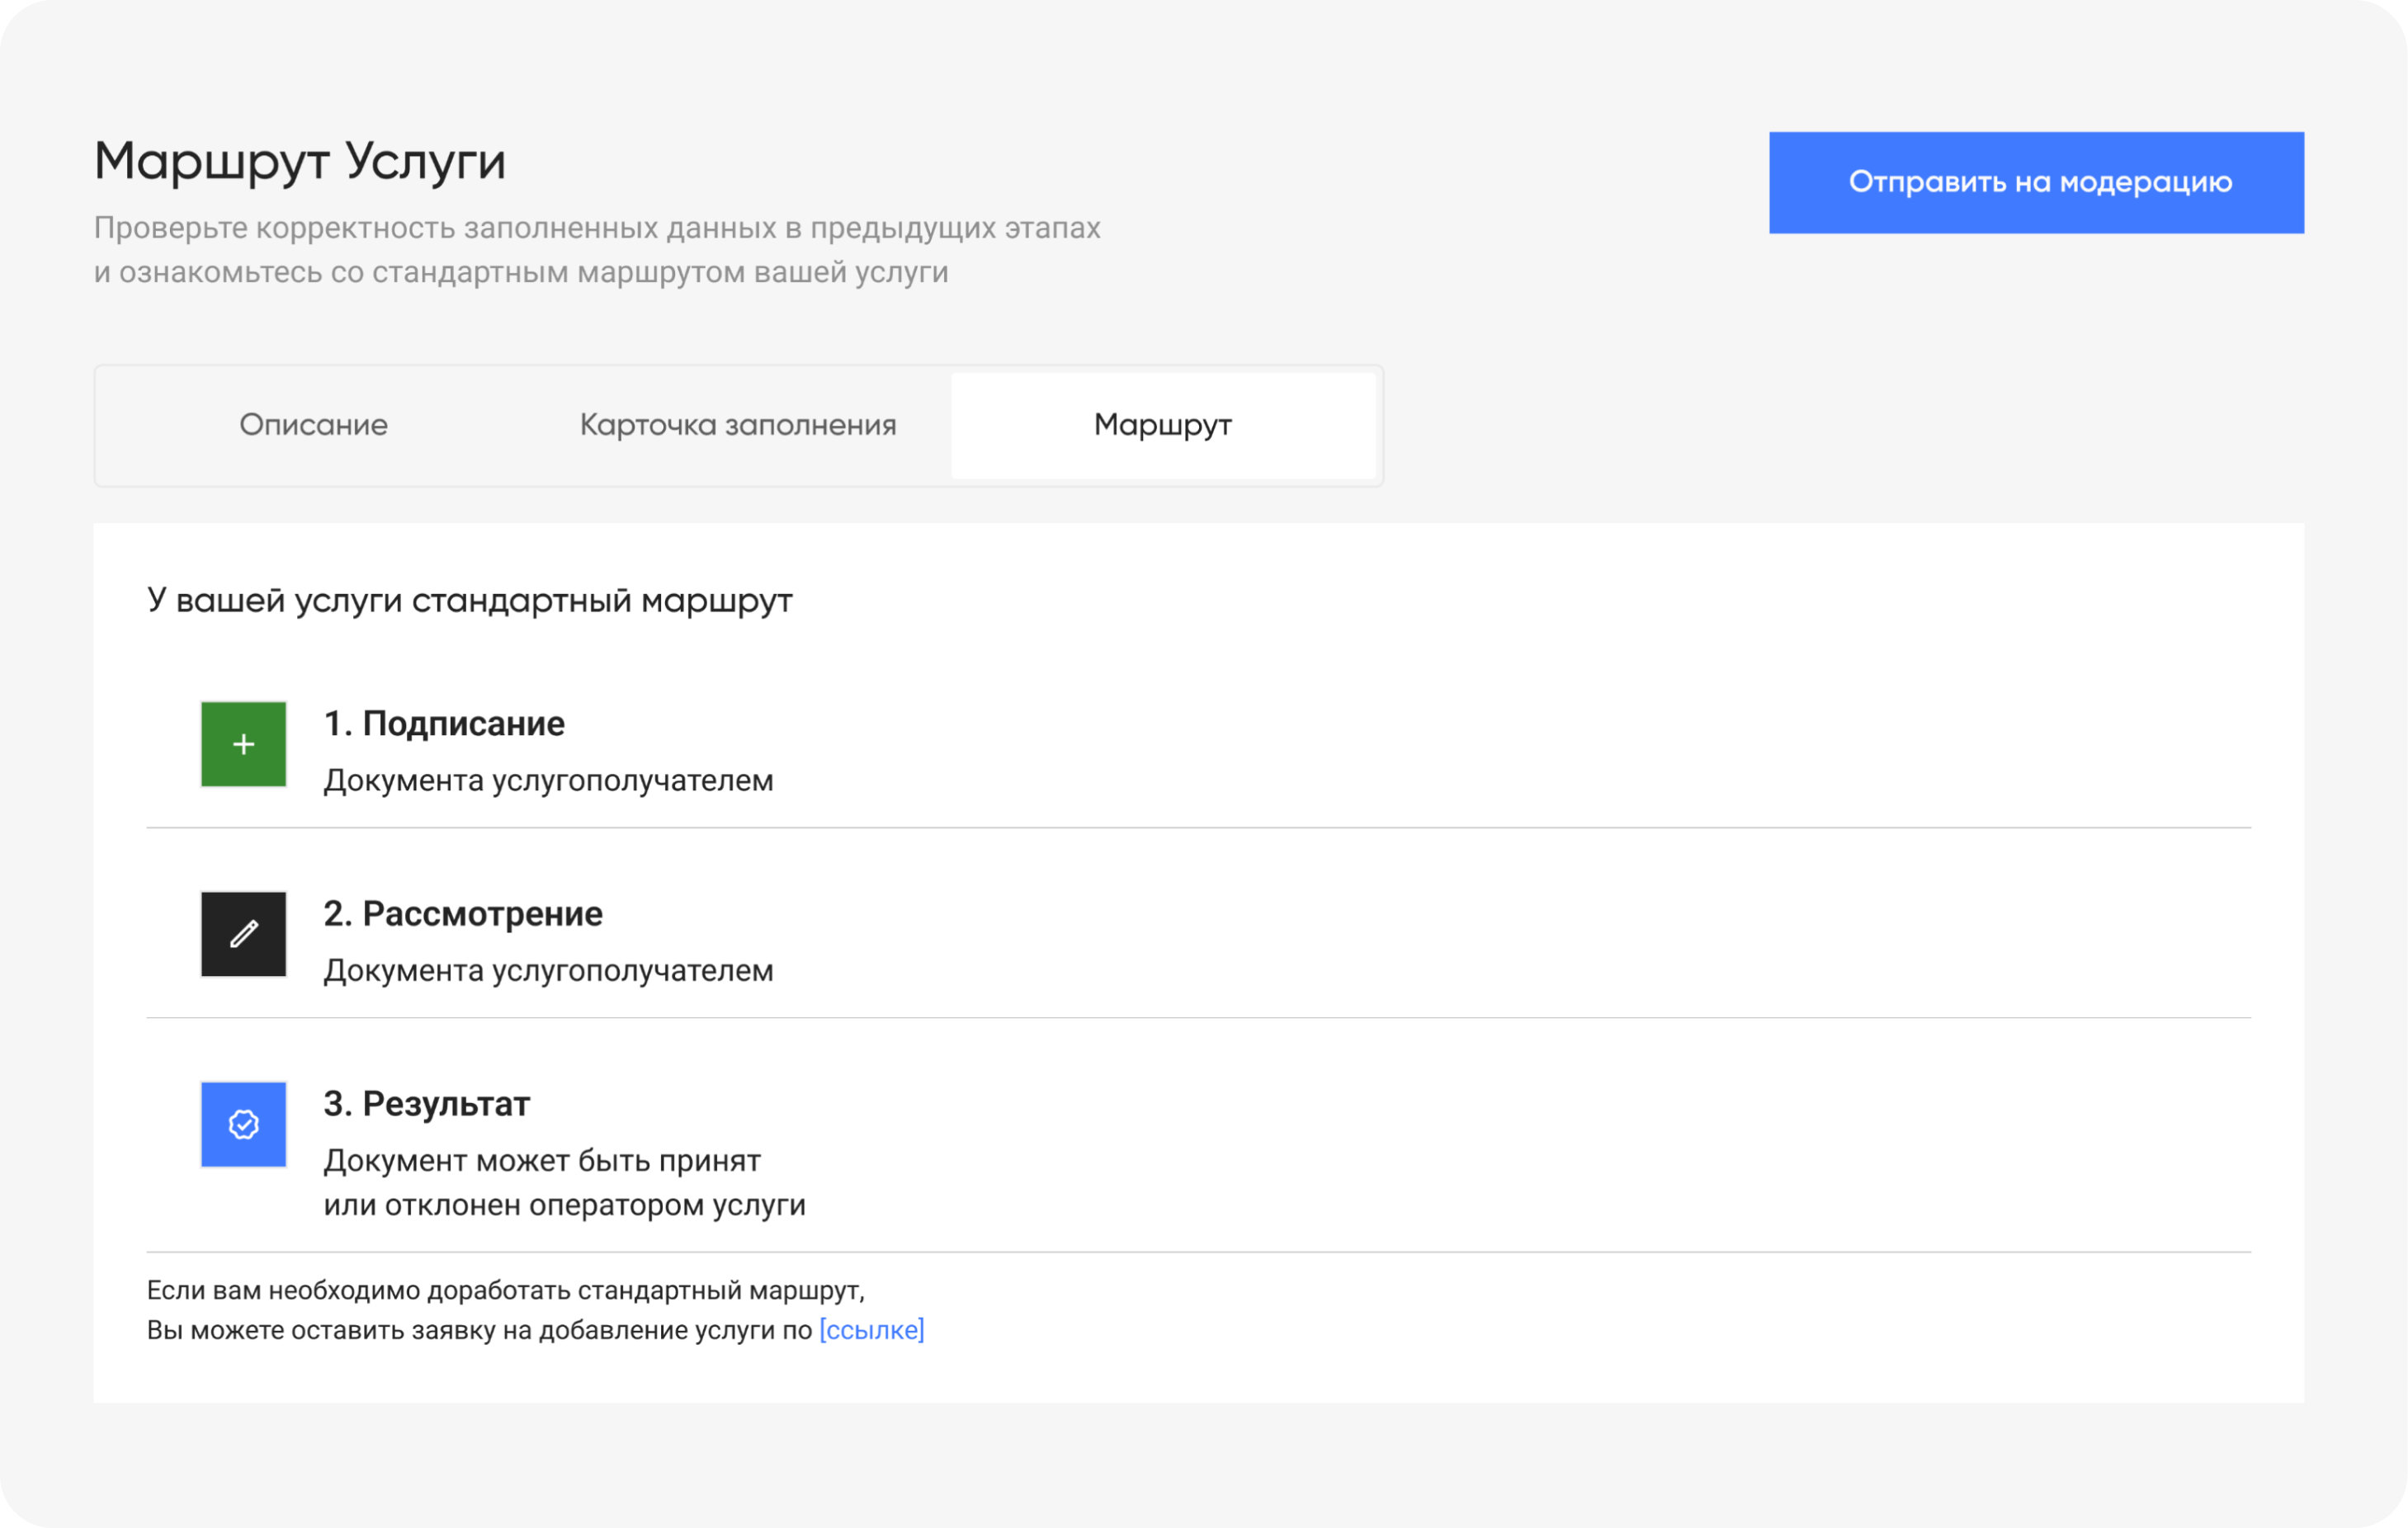Open the Описание tab

click(x=313, y=425)
